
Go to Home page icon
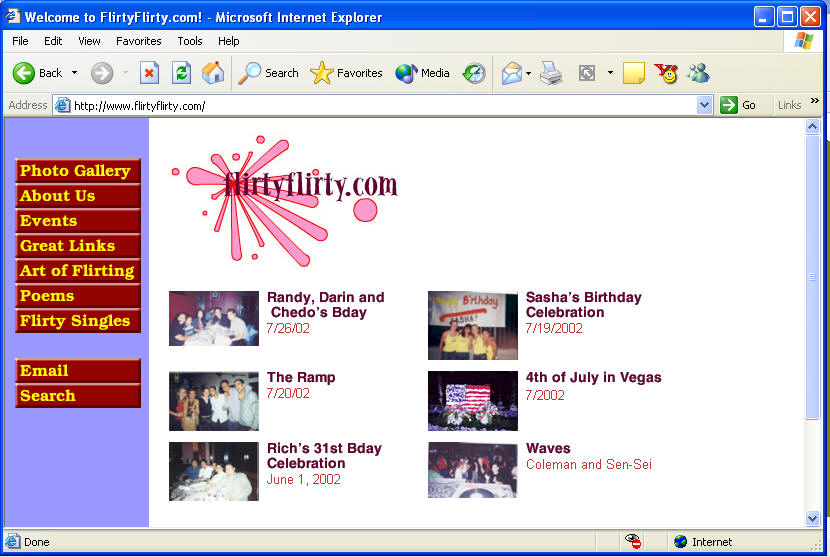click(x=213, y=73)
